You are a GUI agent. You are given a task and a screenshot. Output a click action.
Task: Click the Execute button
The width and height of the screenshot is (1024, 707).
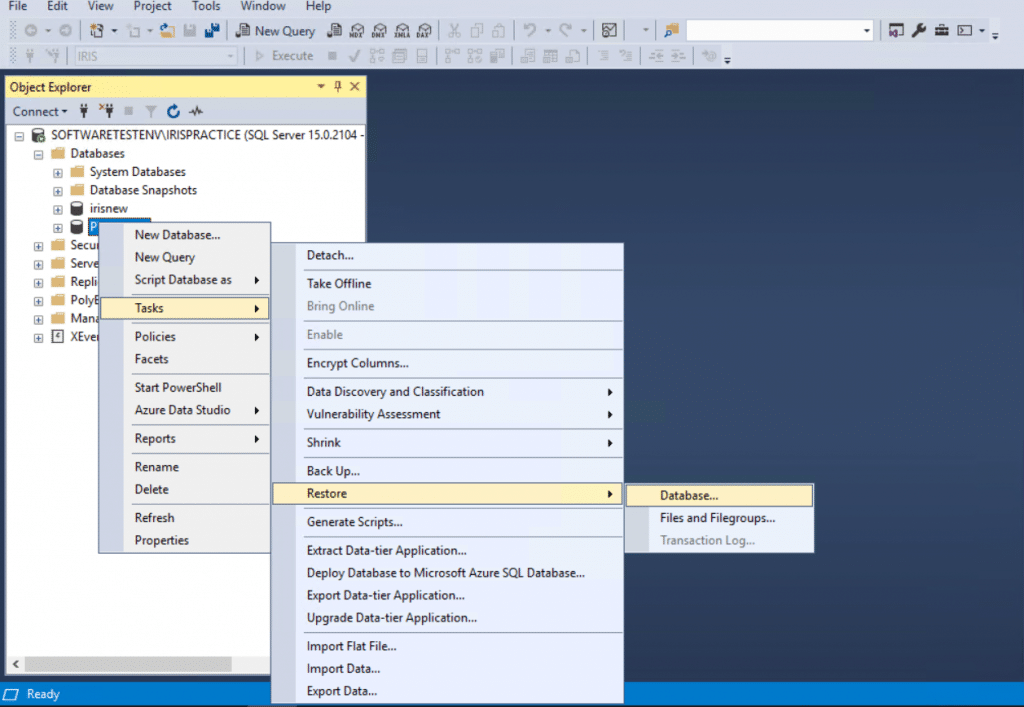coord(285,56)
